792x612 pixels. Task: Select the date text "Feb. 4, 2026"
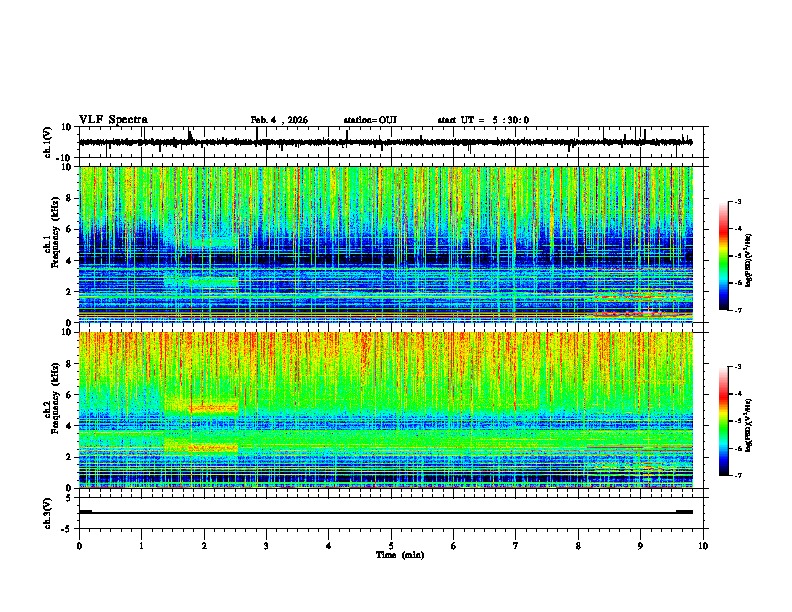[x=279, y=120]
